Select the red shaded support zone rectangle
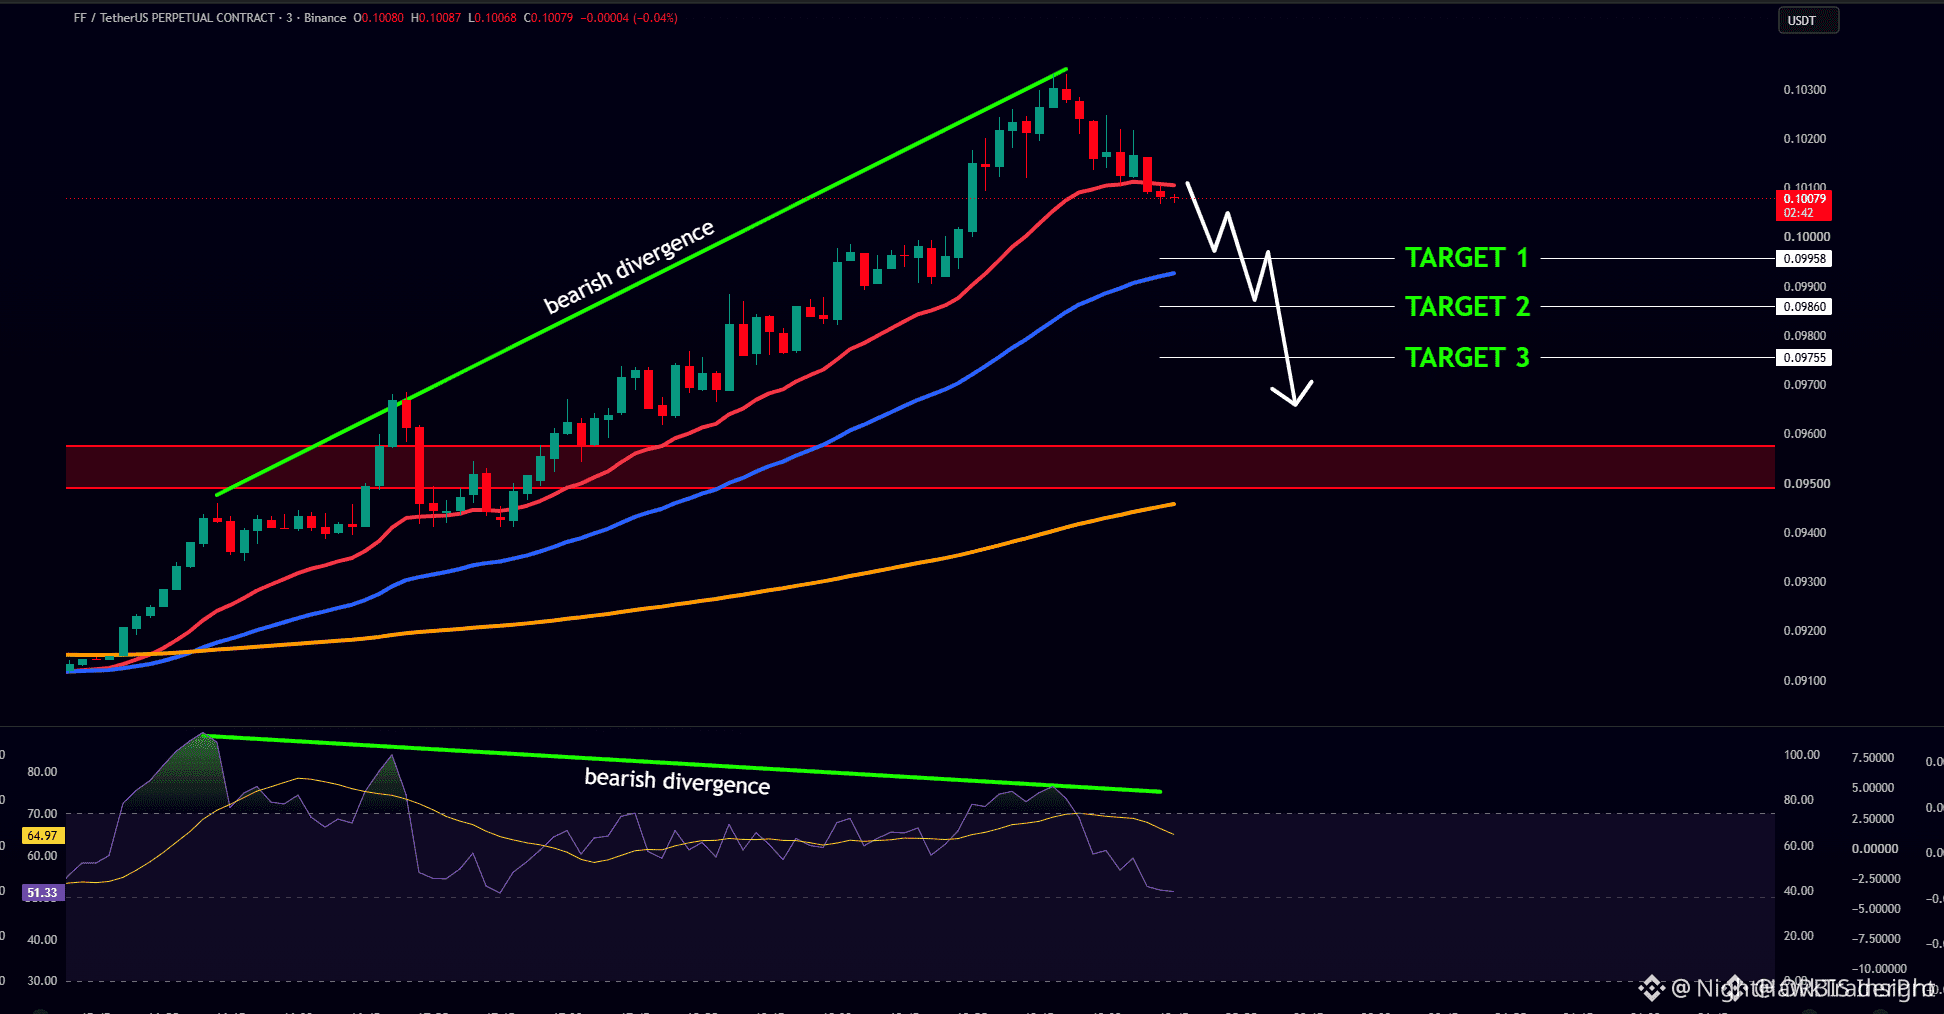The height and width of the screenshot is (1014, 1944). (920, 467)
